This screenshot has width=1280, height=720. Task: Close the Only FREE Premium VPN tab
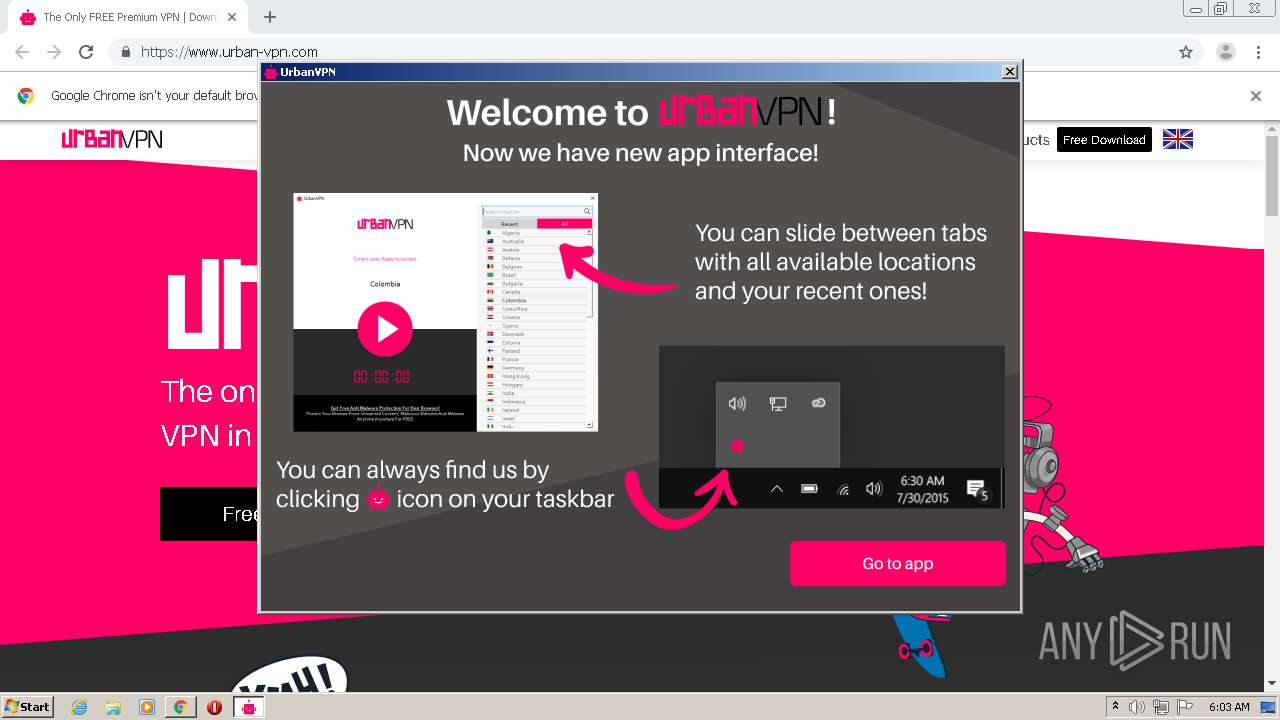point(232,17)
